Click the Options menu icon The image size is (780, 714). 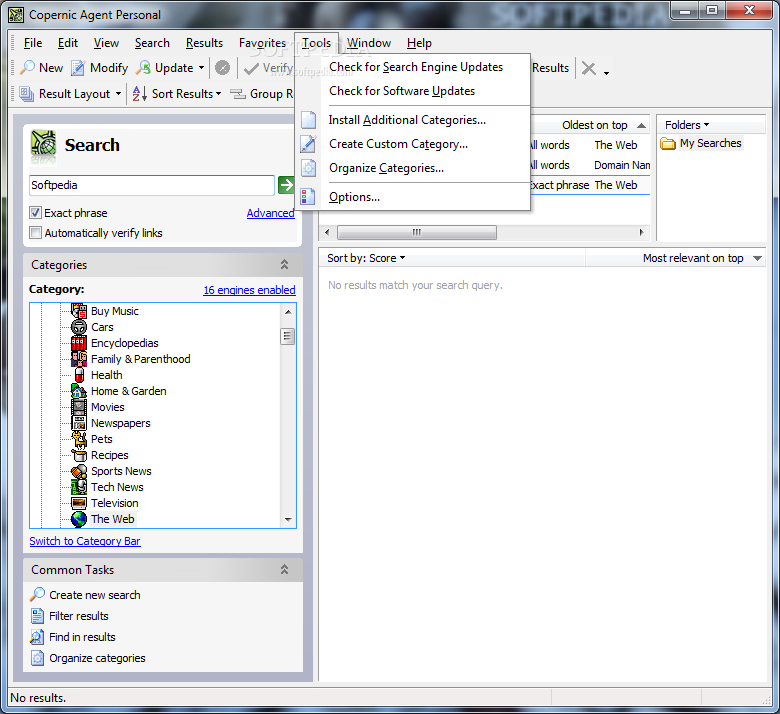pos(308,197)
